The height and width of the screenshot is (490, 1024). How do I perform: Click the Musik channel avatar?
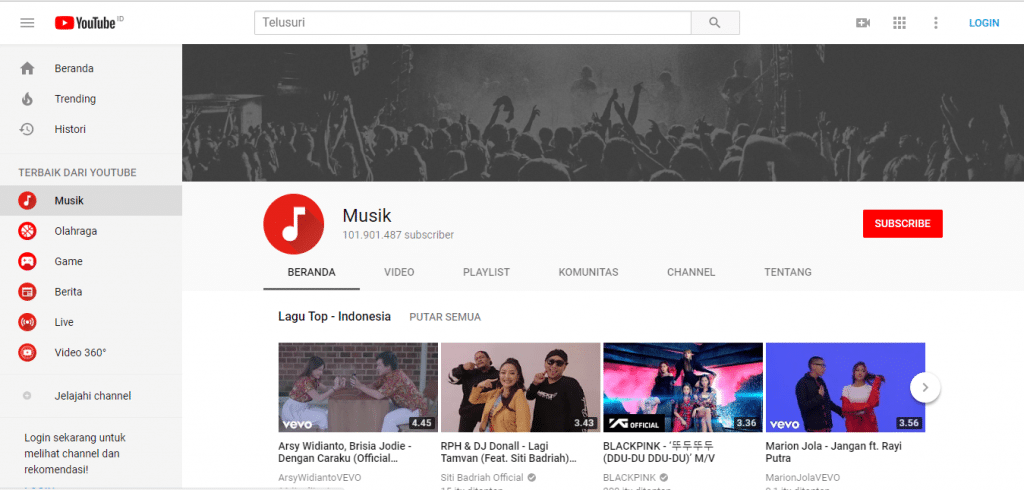click(x=294, y=224)
